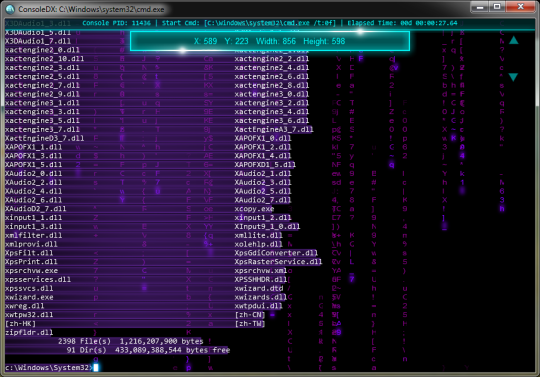This screenshot has width=540, height=377.
Task: Click the command prompt cursor at c:\Windows\System32>
Action: coord(96,367)
